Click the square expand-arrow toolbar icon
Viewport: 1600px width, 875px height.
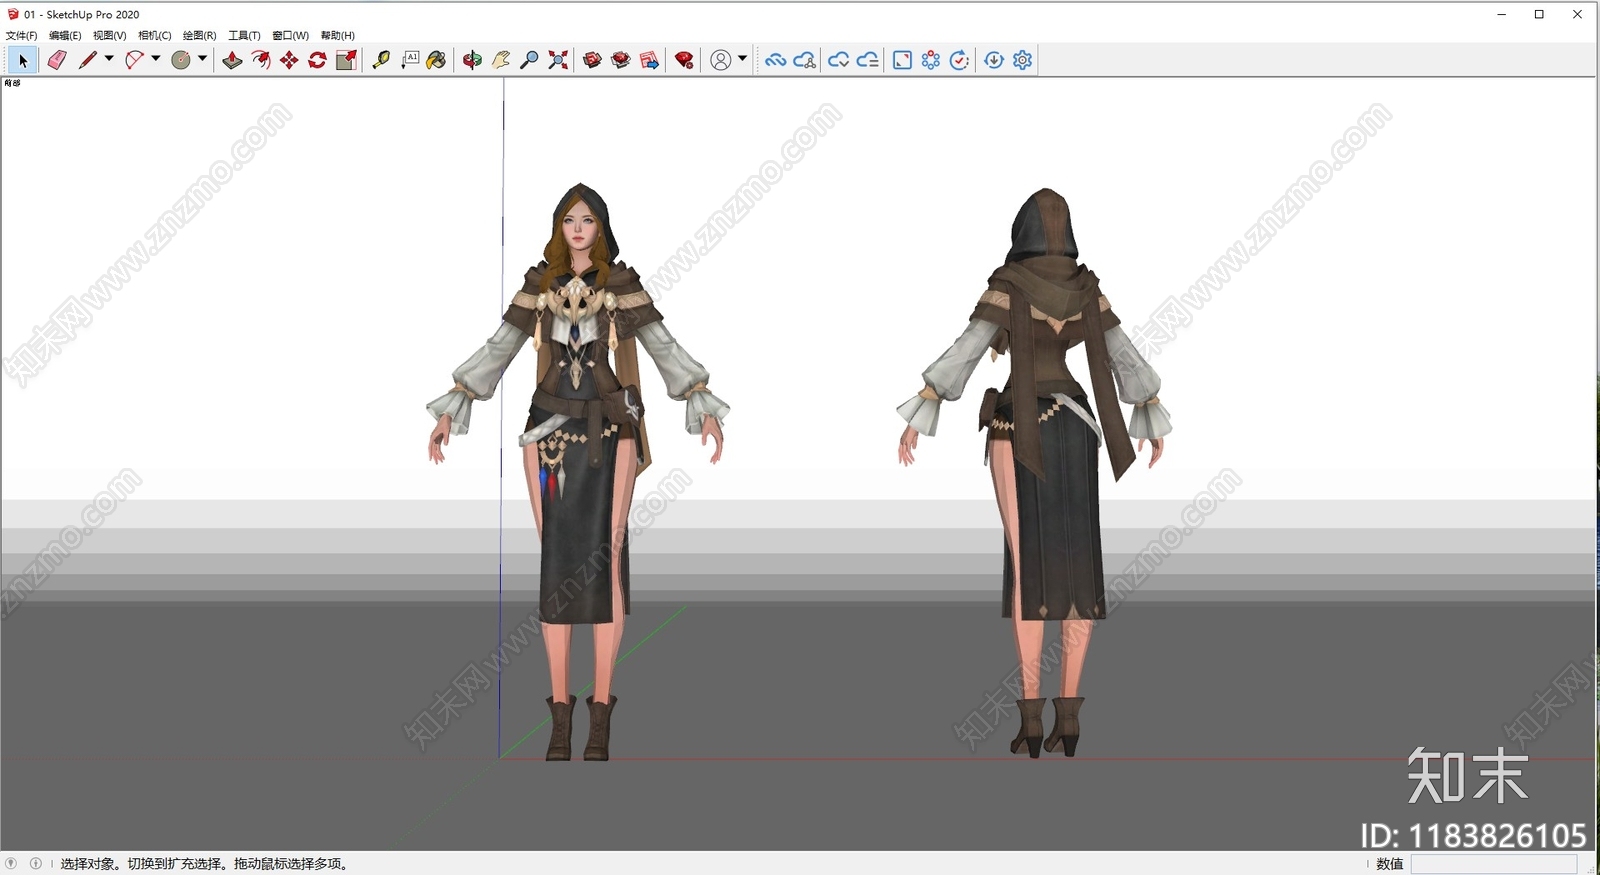902,60
